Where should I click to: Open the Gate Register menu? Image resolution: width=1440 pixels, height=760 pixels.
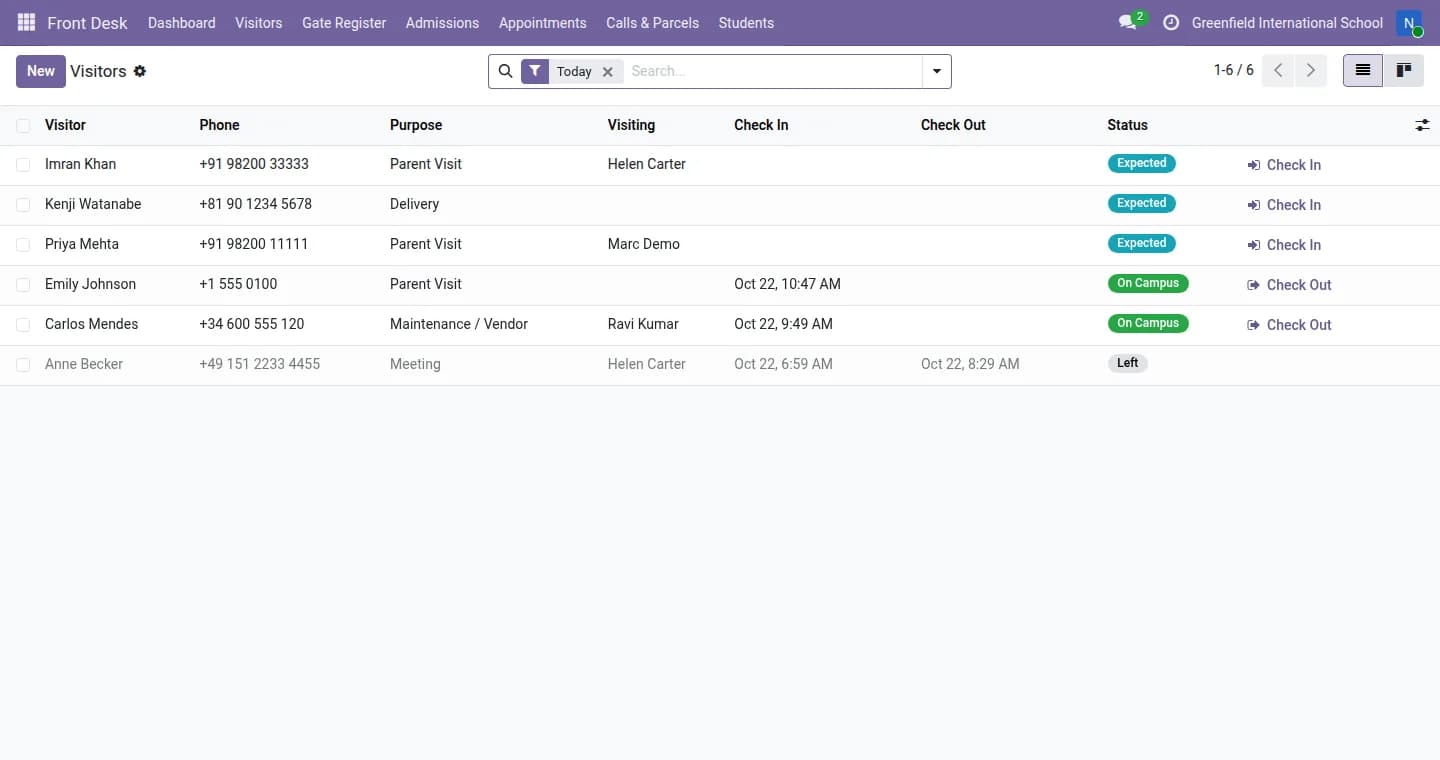point(344,22)
